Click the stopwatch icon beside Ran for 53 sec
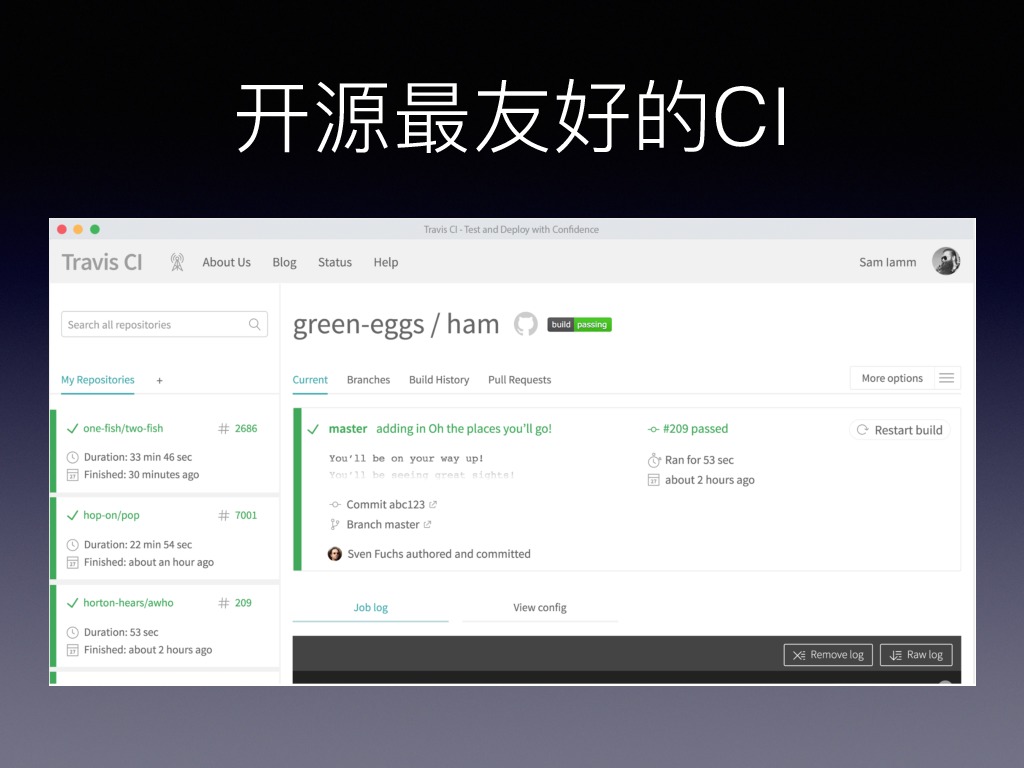The image size is (1024, 768). tap(654, 460)
